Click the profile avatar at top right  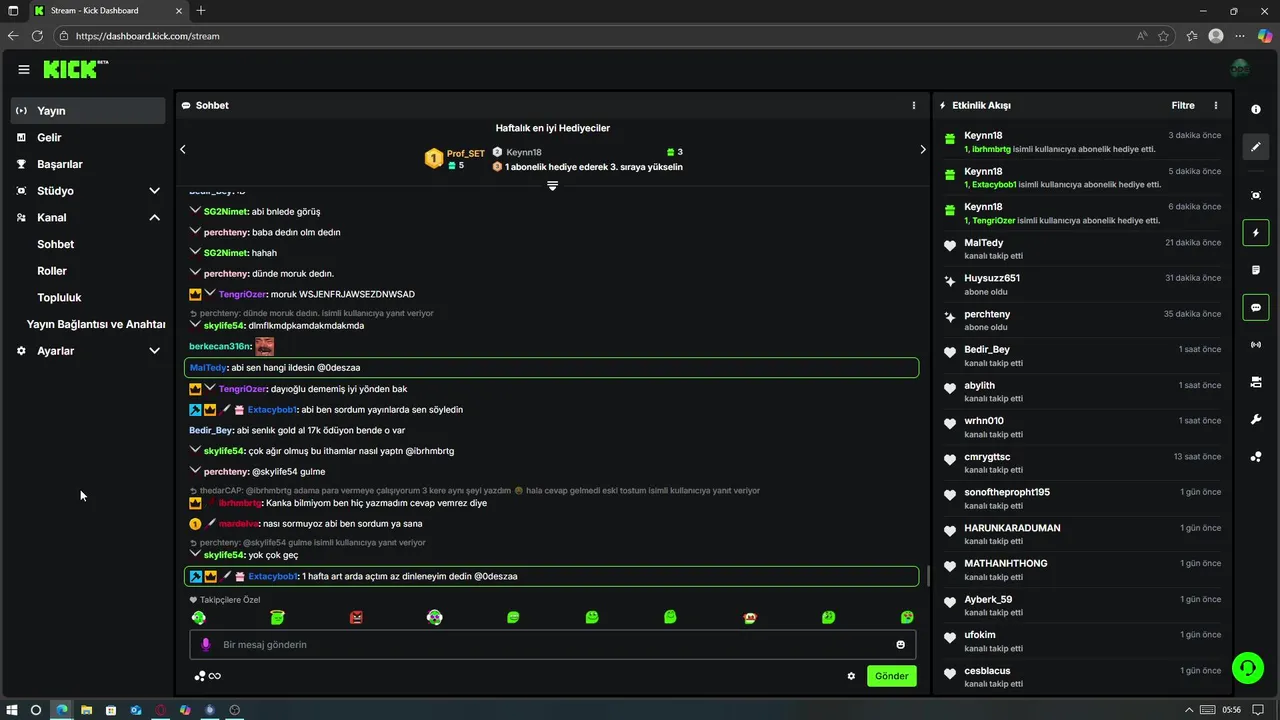click(x=1240, y=69)
